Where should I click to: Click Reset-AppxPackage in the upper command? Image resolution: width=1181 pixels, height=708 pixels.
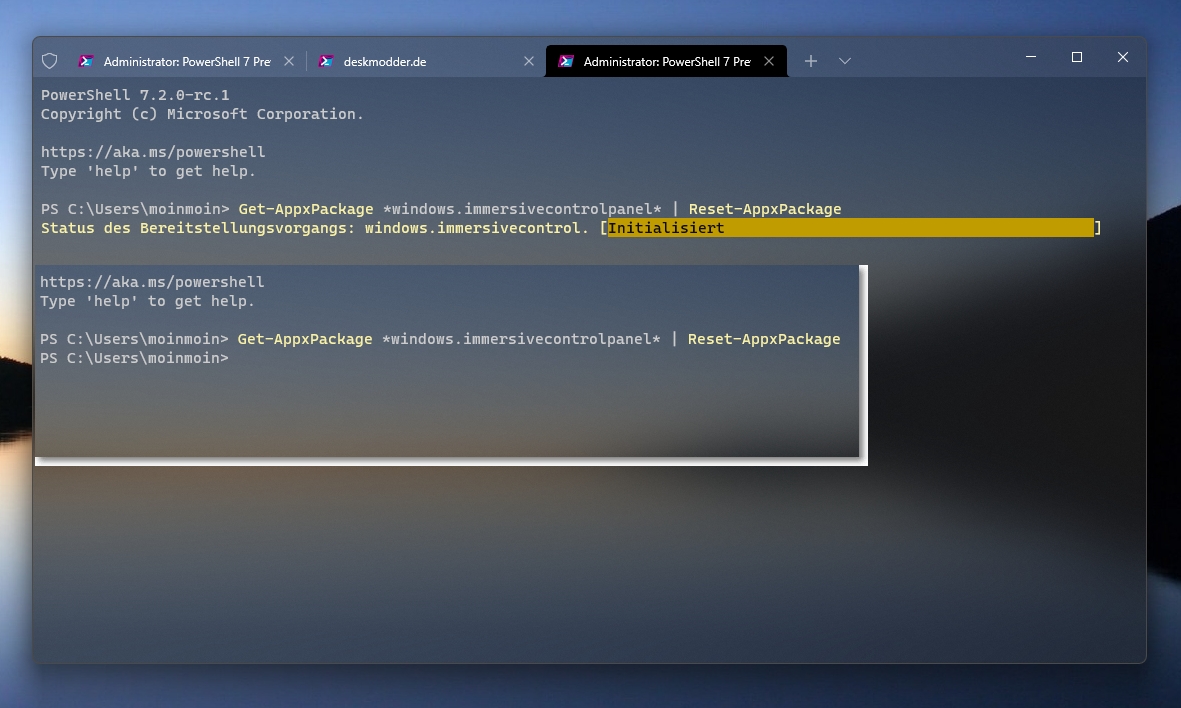point(764,209)
